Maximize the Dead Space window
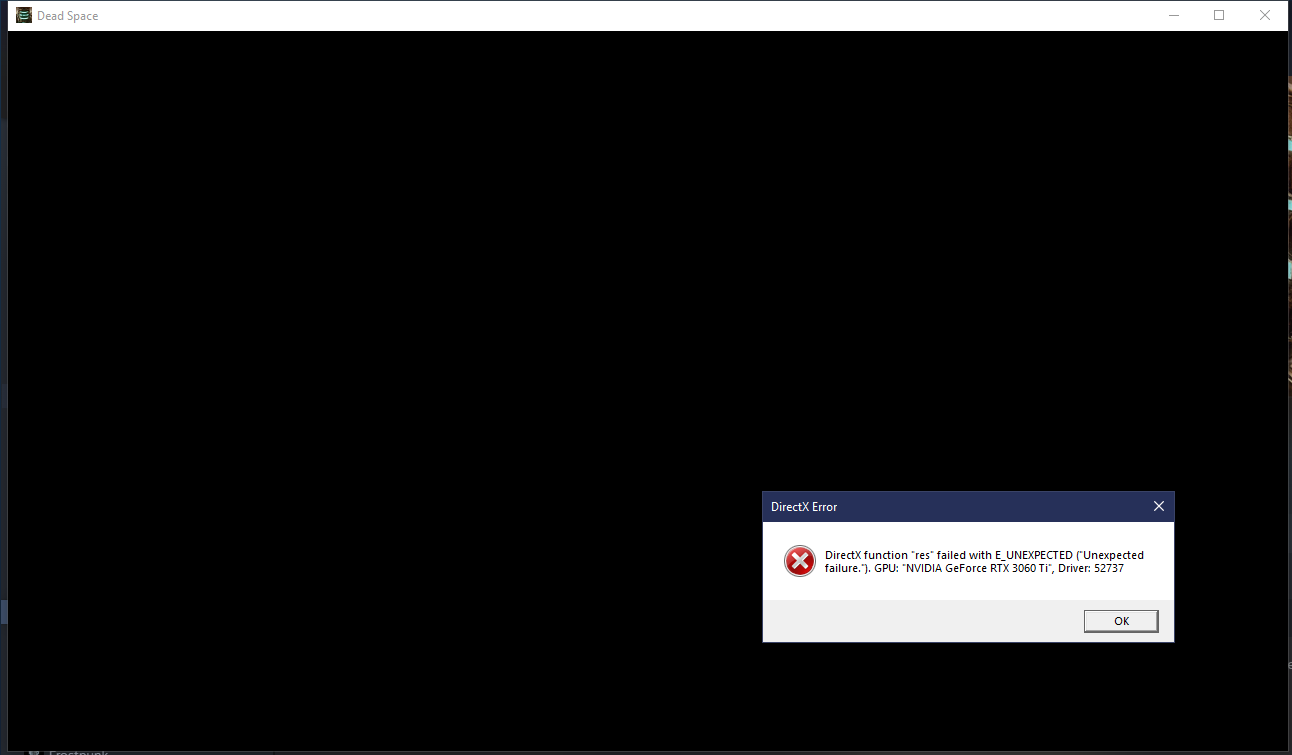 [1219, 15]
